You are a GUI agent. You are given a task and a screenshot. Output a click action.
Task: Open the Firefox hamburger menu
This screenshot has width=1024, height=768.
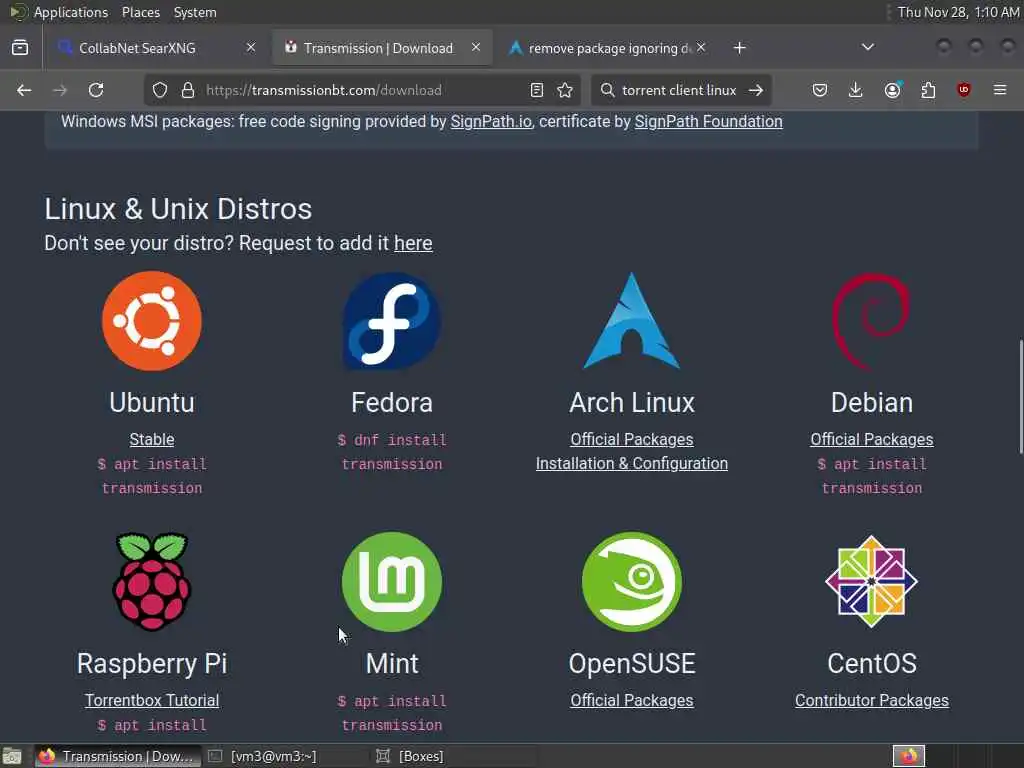pyautogui.click(x=1000, y=90)
